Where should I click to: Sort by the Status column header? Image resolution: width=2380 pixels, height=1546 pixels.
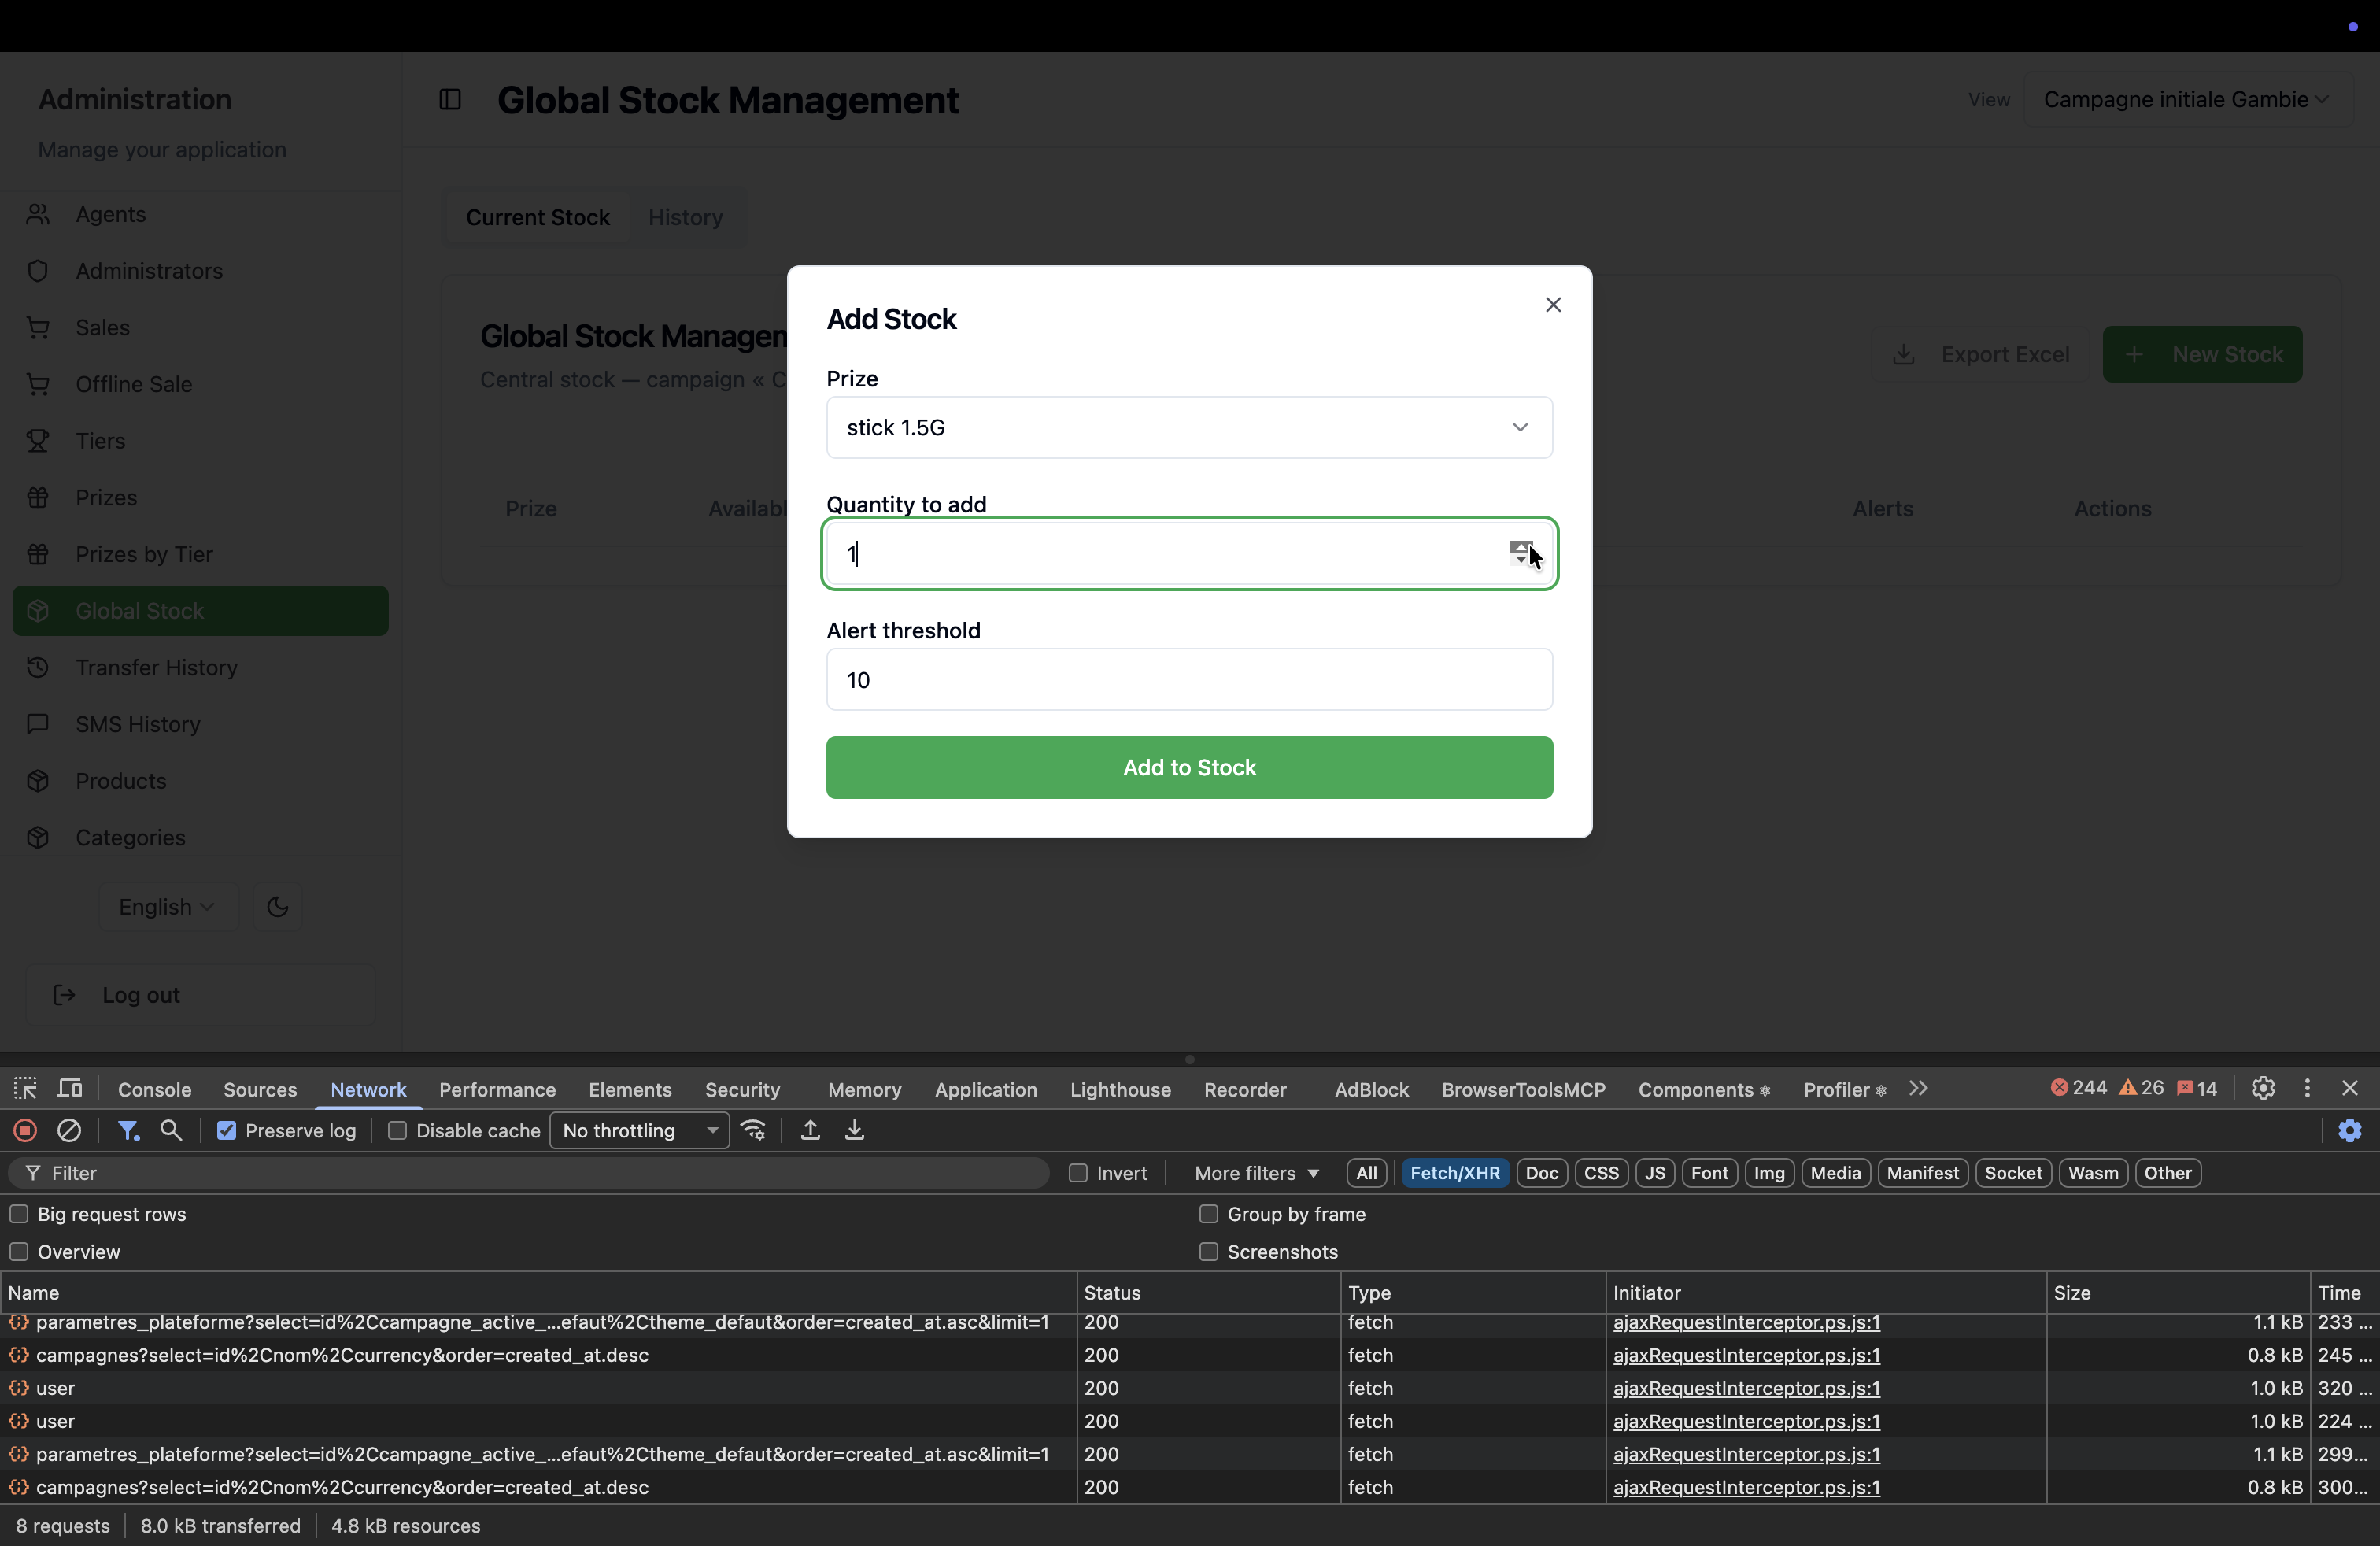click(1208, 1292)
